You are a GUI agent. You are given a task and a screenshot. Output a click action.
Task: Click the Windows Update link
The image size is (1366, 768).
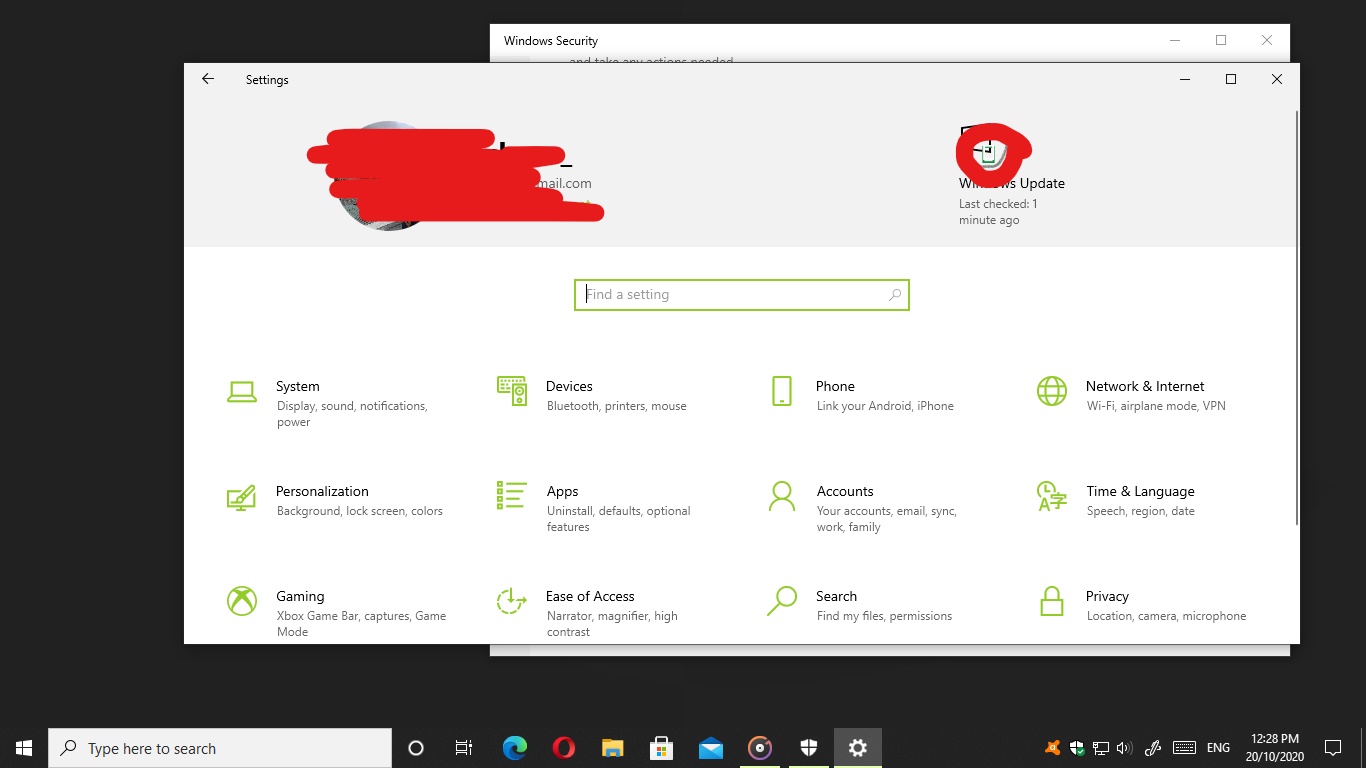pyautogui.click(x=1012, y=183)
